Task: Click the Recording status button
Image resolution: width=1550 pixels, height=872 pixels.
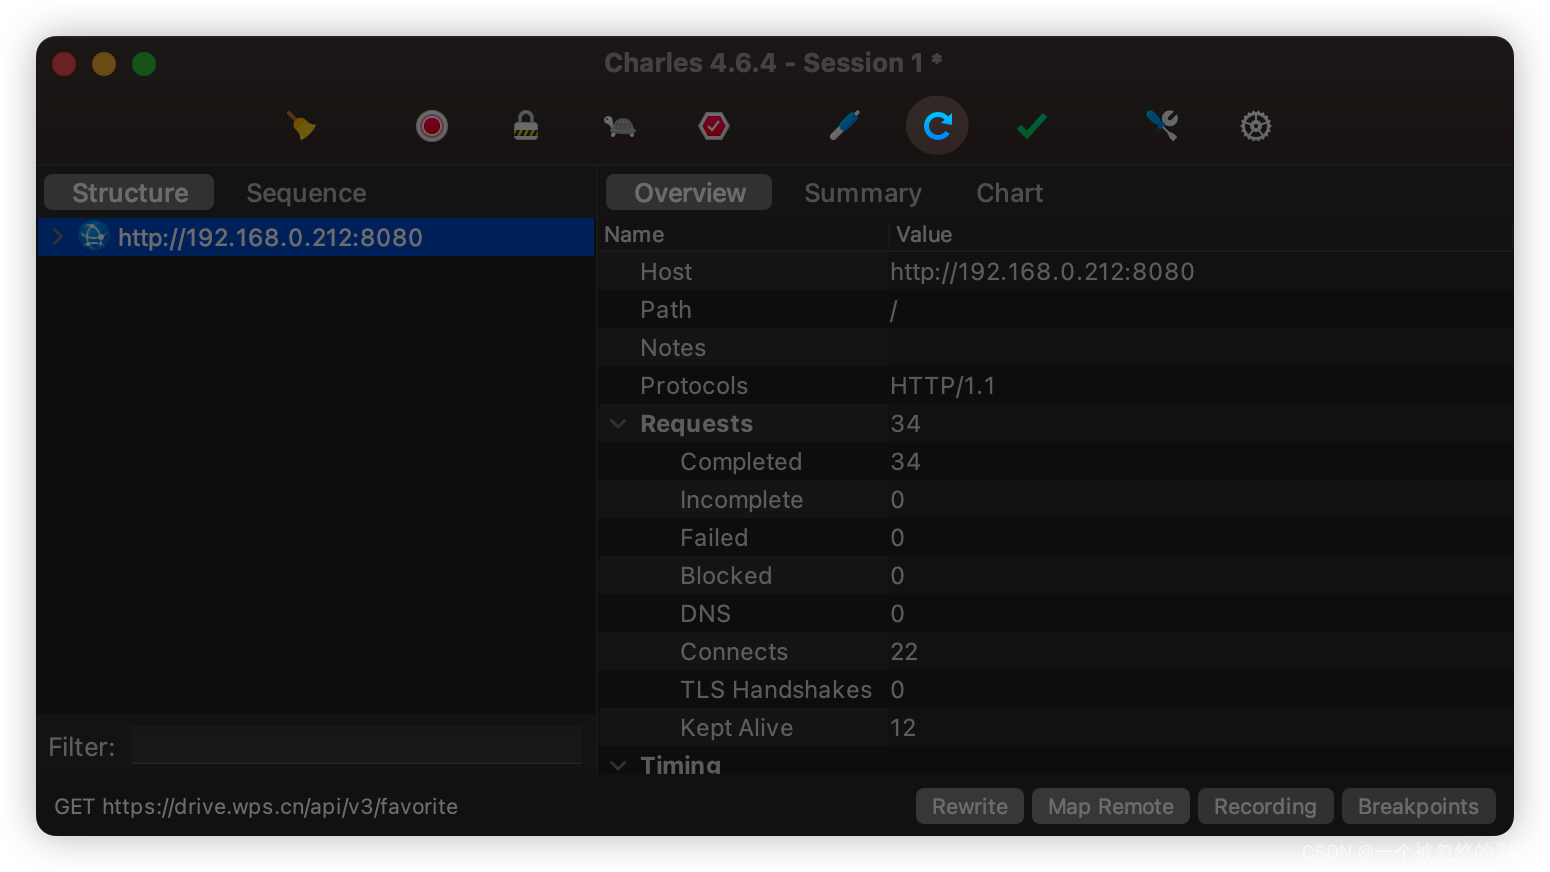Action: tap(1265, 806)
